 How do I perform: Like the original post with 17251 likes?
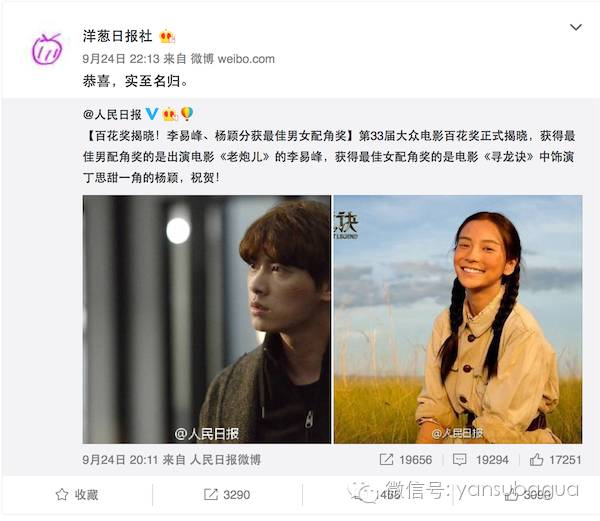click(556, 459)
